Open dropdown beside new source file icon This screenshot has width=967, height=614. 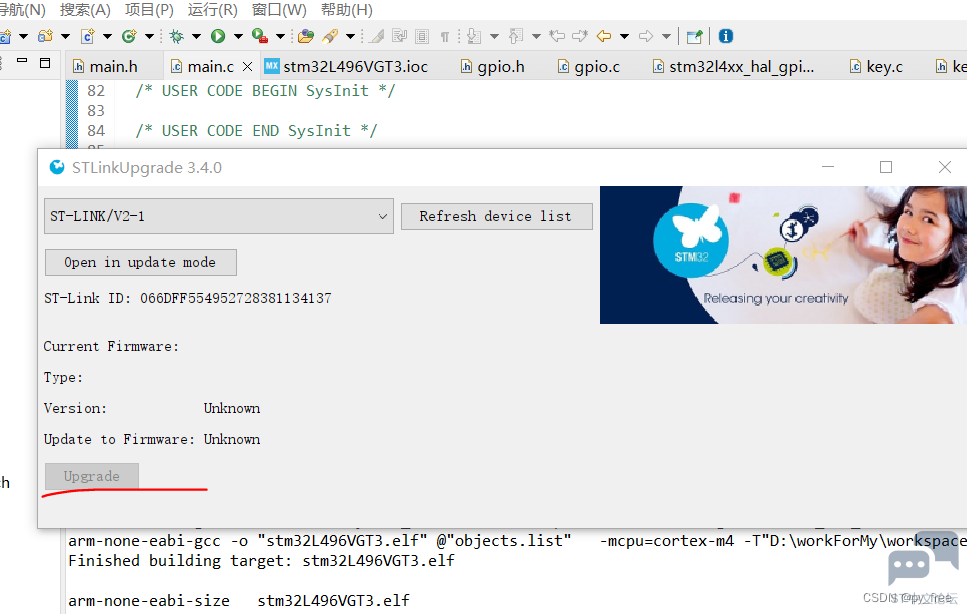click(107, 36)
